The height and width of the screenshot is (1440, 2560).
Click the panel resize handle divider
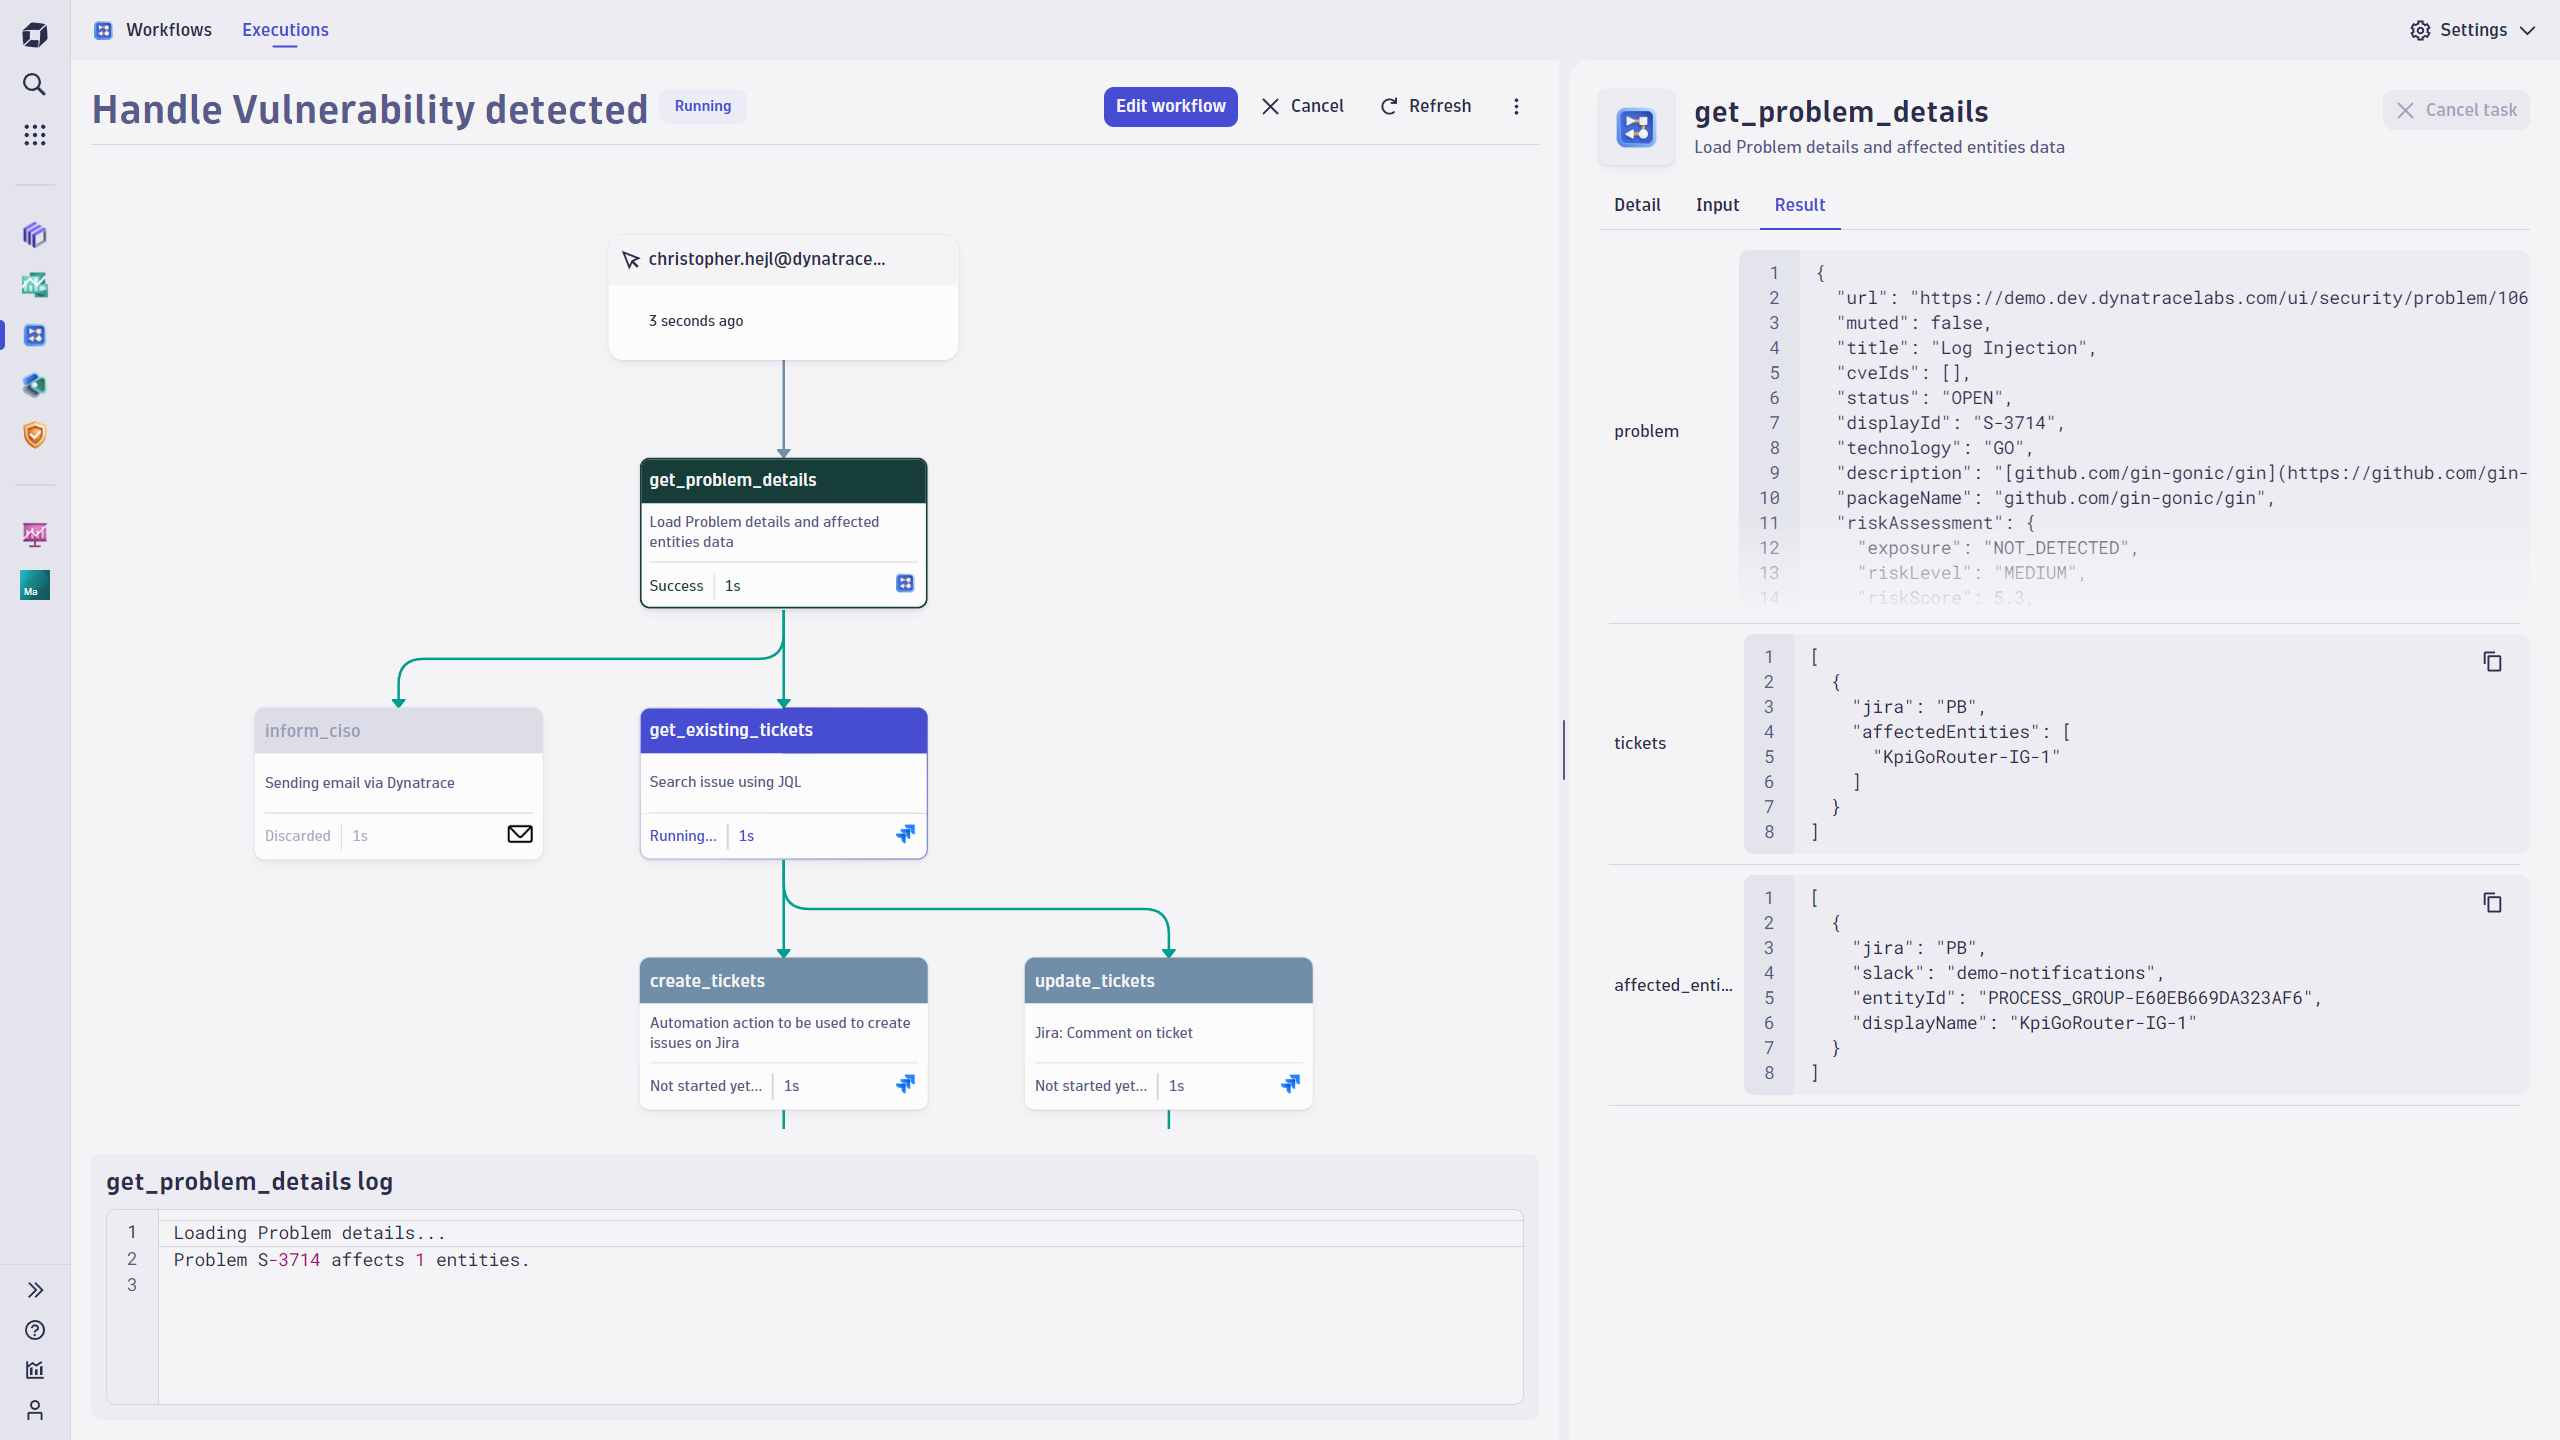click(x=1564, y=750)
